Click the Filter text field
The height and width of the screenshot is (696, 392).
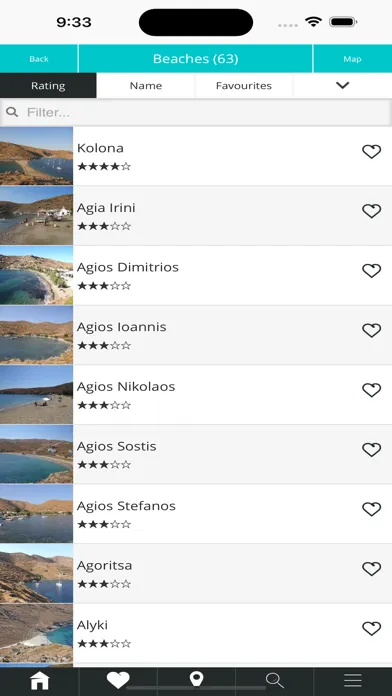[x=196, y=112]
